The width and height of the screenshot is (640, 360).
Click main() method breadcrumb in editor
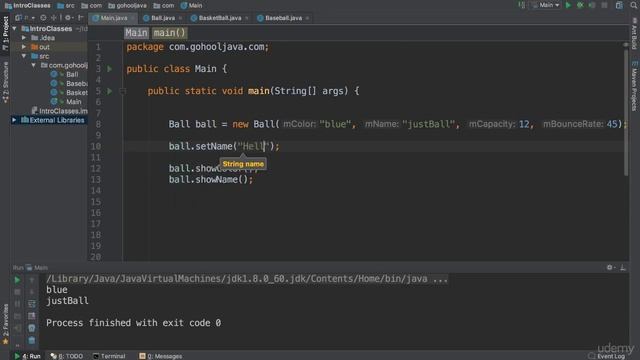(x=169, y=33)
